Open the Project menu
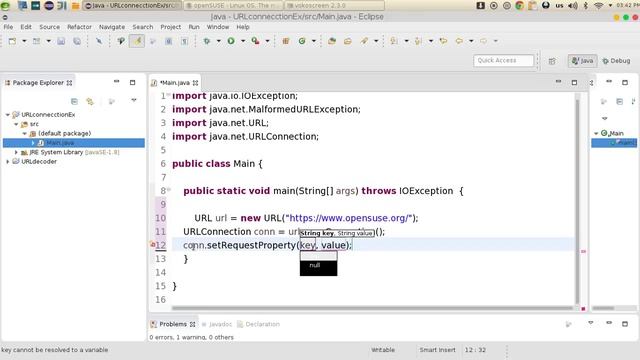Viewport: 640px width, 360px height. 171,27
